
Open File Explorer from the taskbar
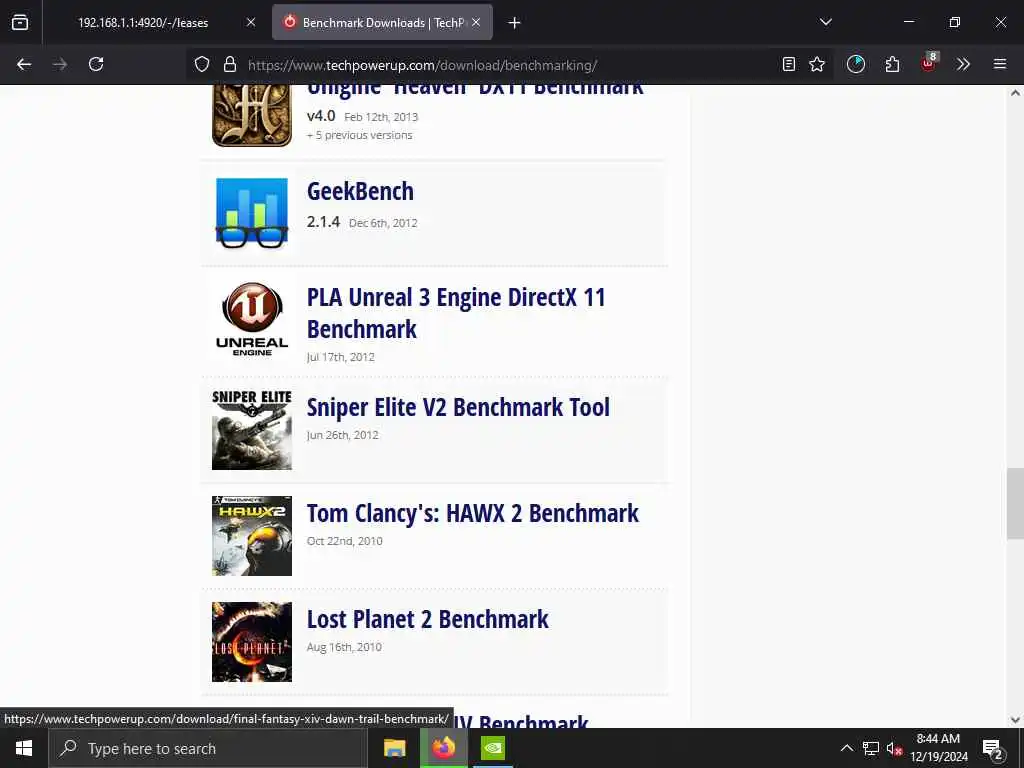(394, 748)
